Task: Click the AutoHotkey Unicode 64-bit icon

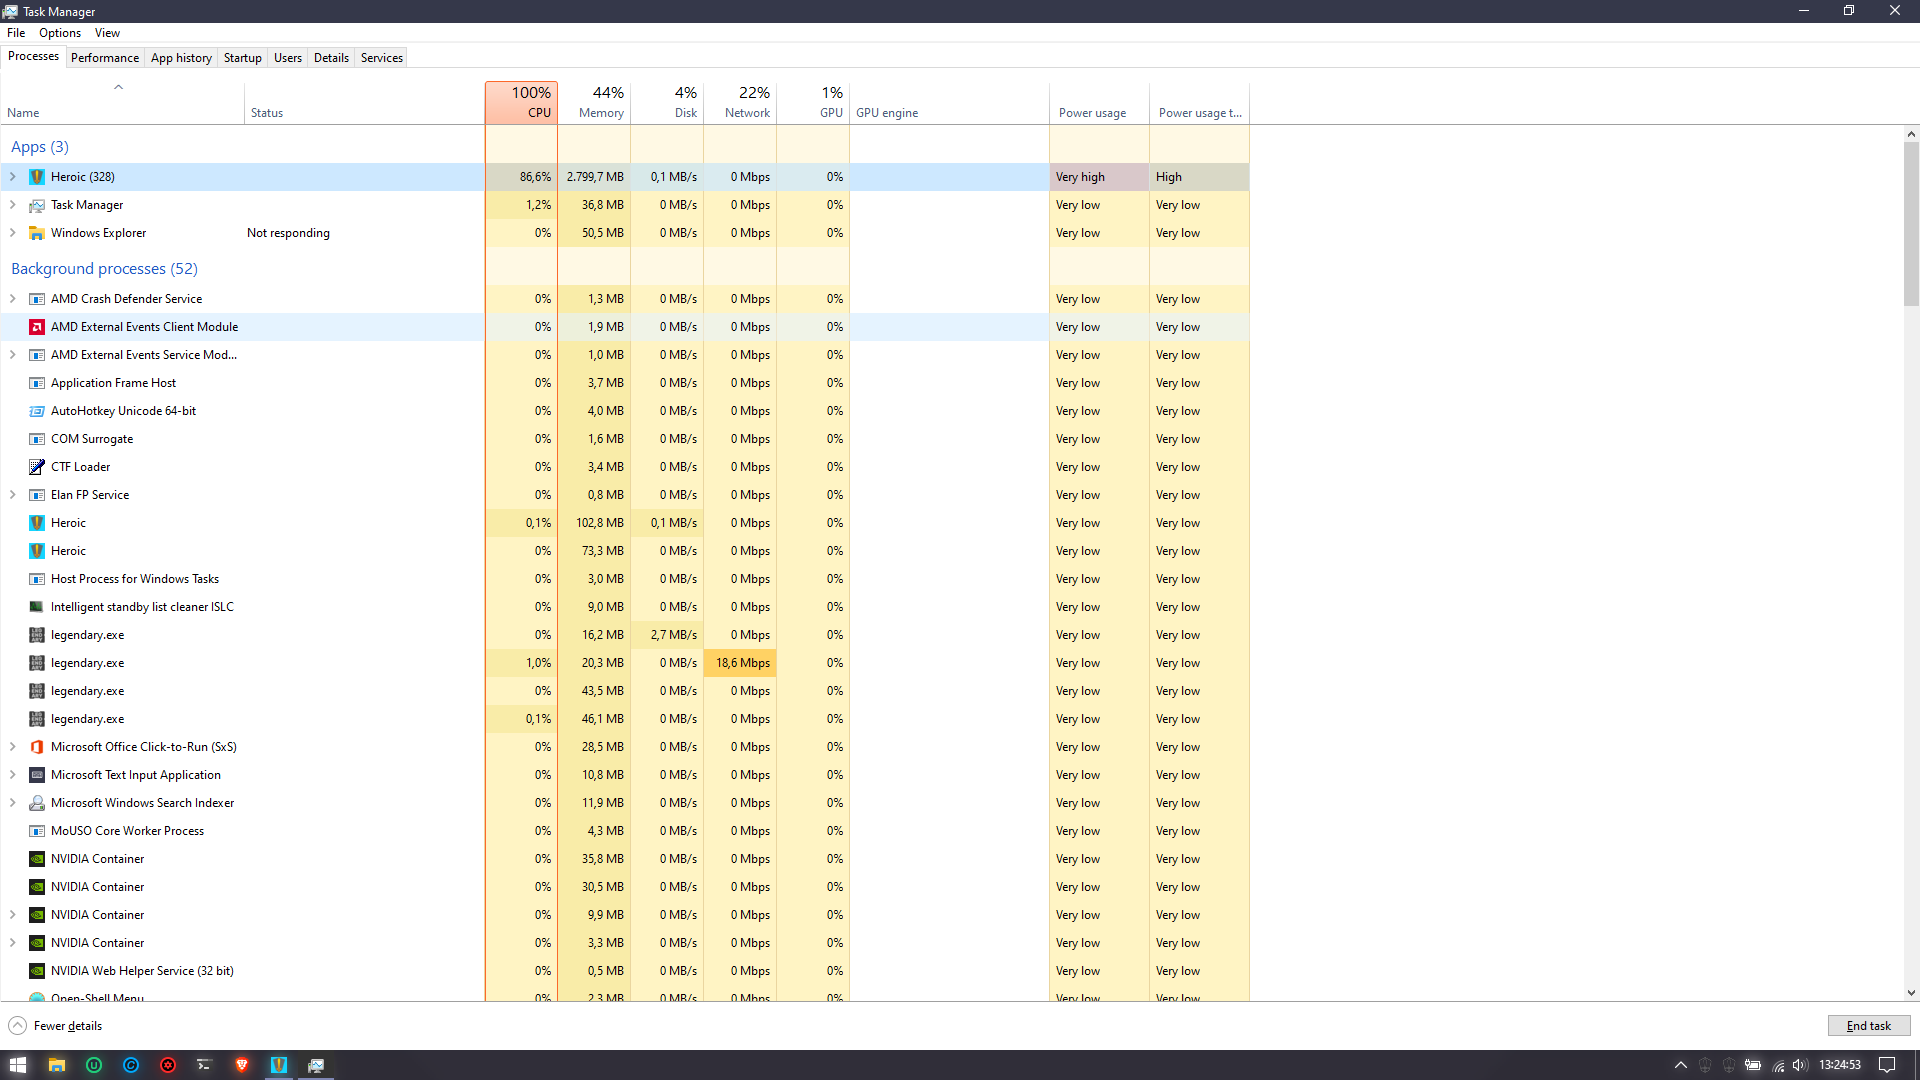Action: pyautogui.click(x=36, y=411)
